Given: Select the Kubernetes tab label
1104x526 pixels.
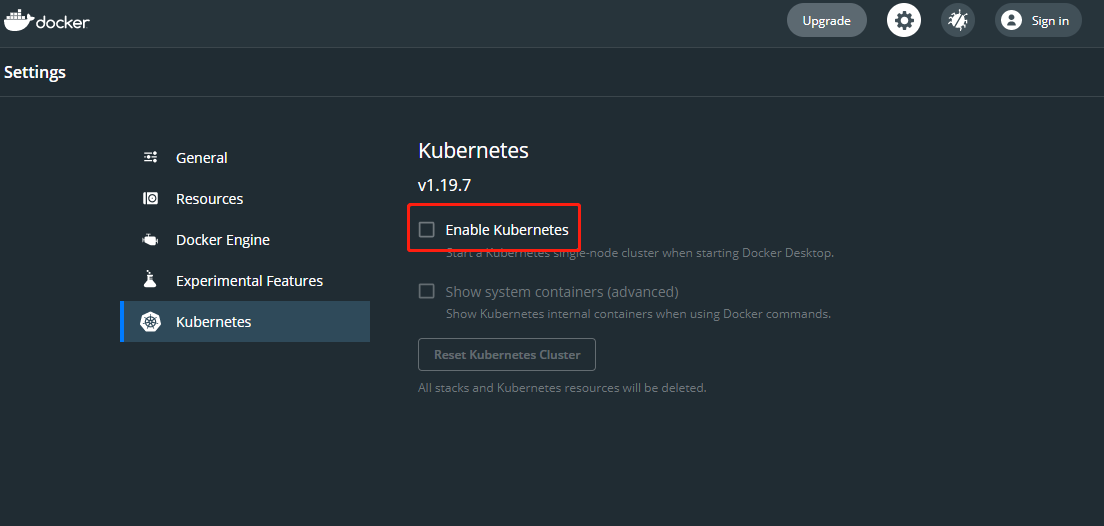Looking at the screenshot, I should coord(214,322).
